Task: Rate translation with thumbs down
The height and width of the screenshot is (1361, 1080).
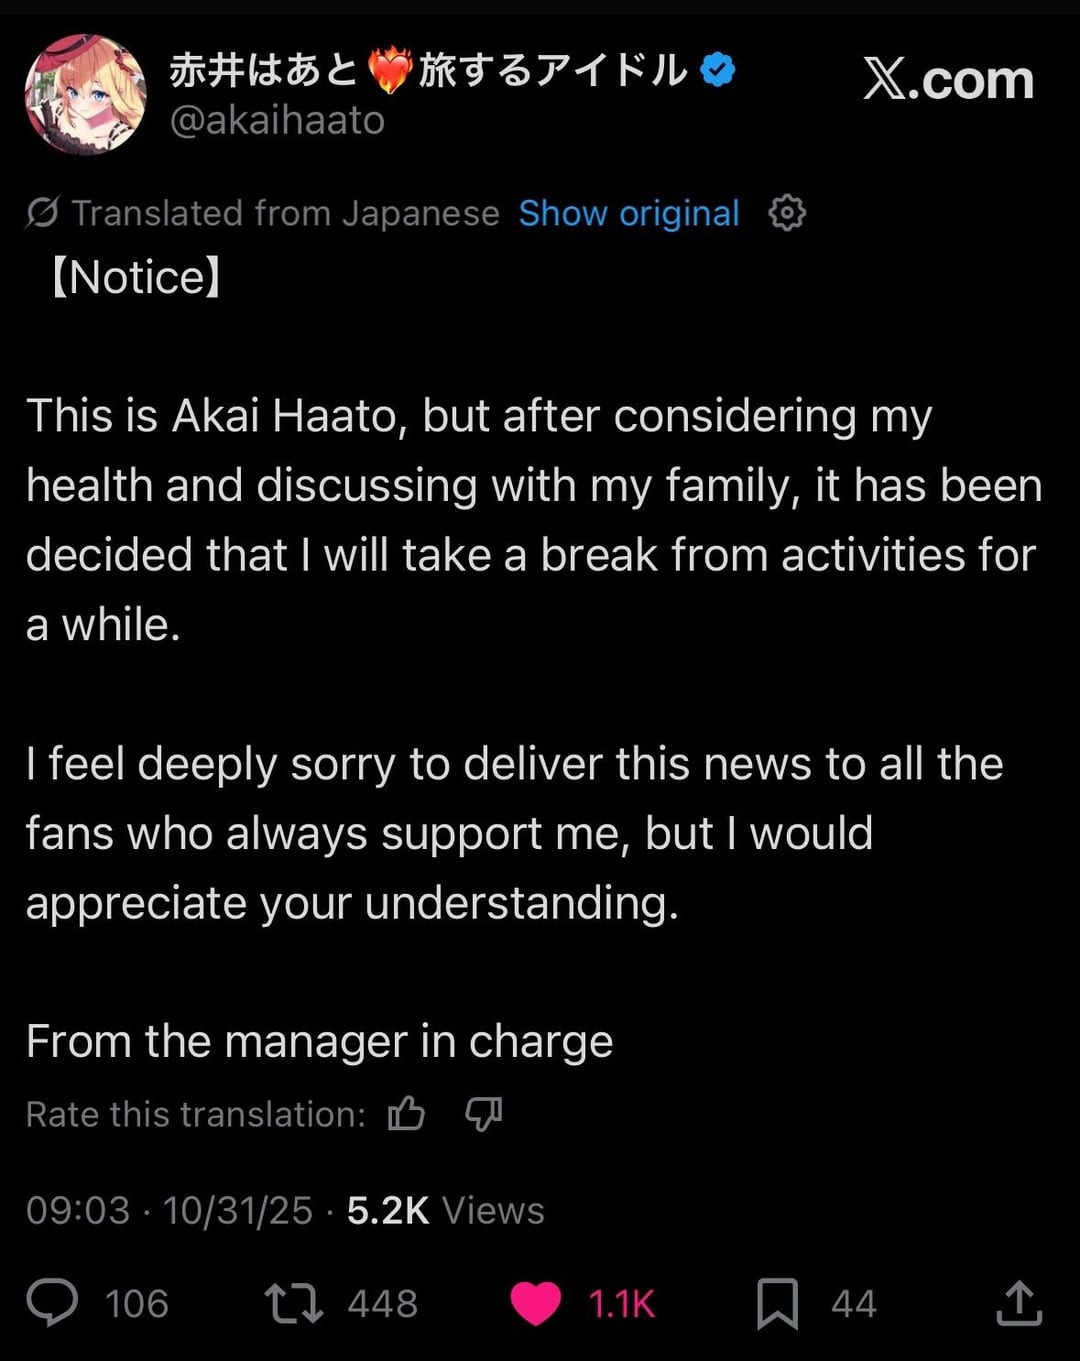Action: pyautogui.click(x=484, y=1113)
